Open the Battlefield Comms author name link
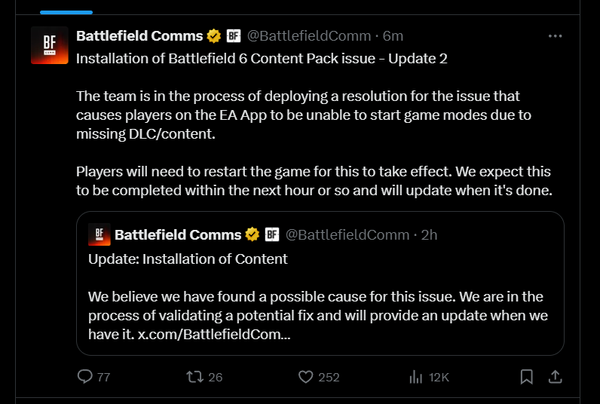 (140, 37)
